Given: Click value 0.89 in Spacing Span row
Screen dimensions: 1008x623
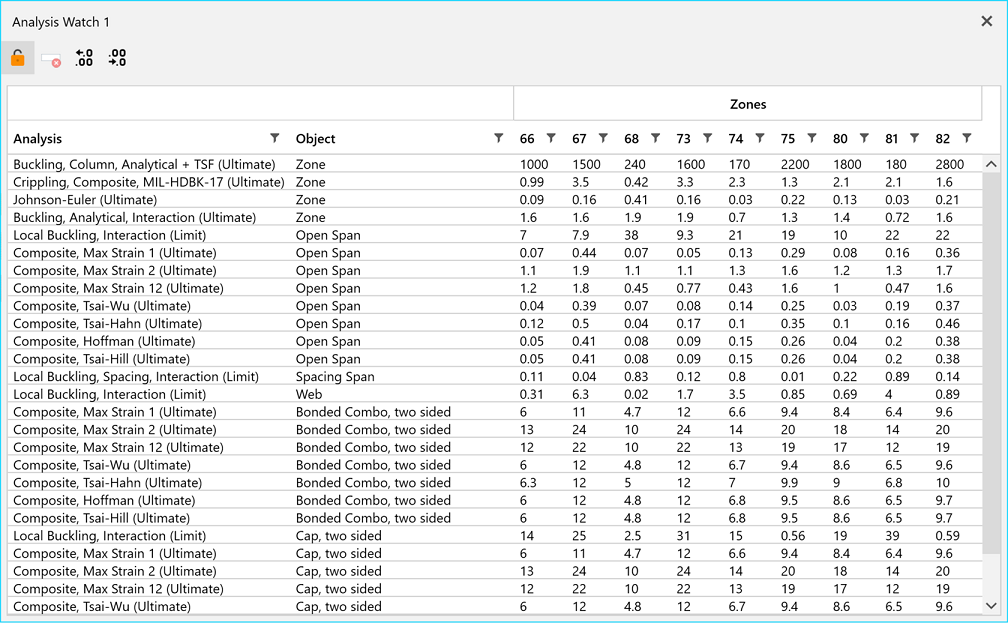Looking at the screenshot, I should 897,377.
